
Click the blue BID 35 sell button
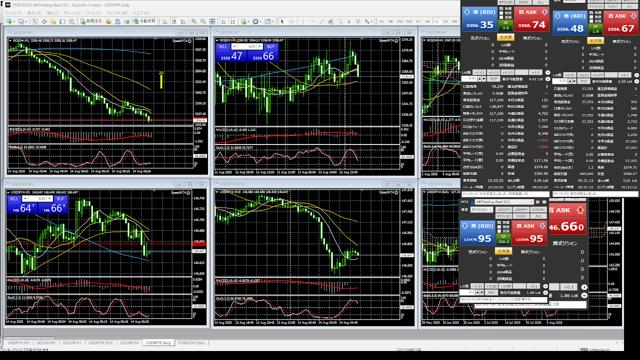point(480,19)
